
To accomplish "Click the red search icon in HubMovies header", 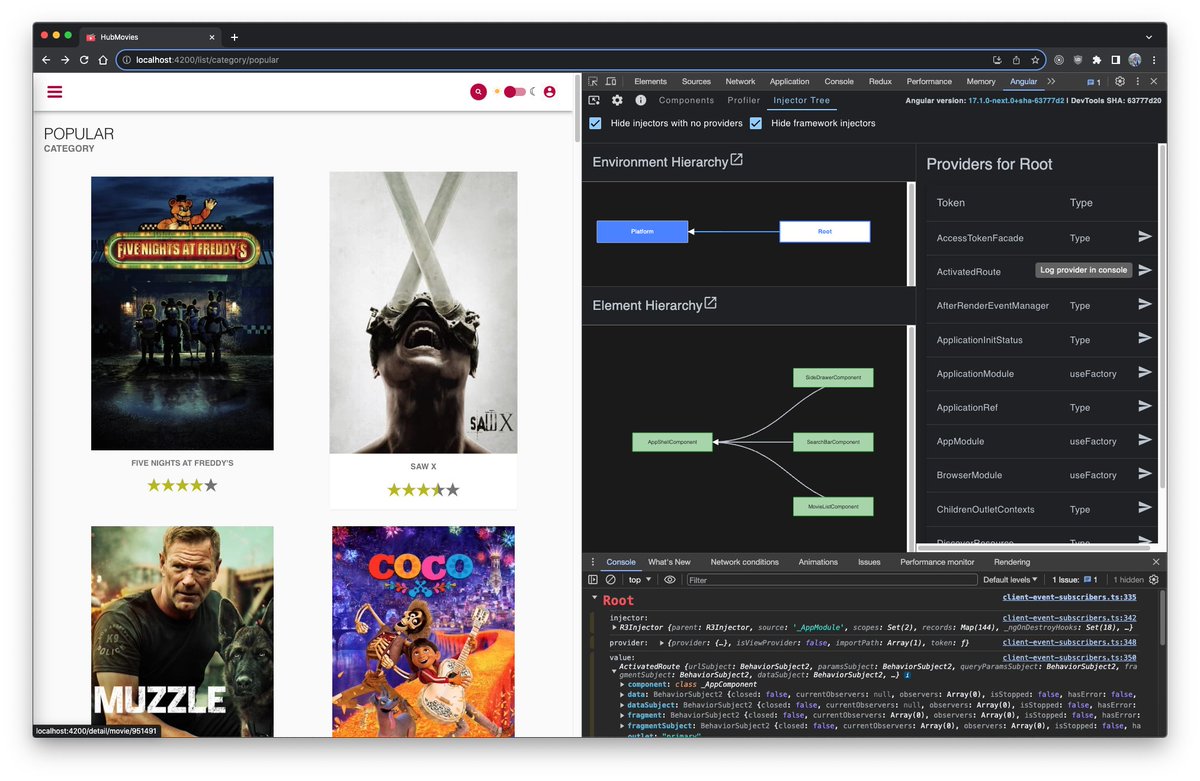I will pyautogui.click(x=479, y=92).
